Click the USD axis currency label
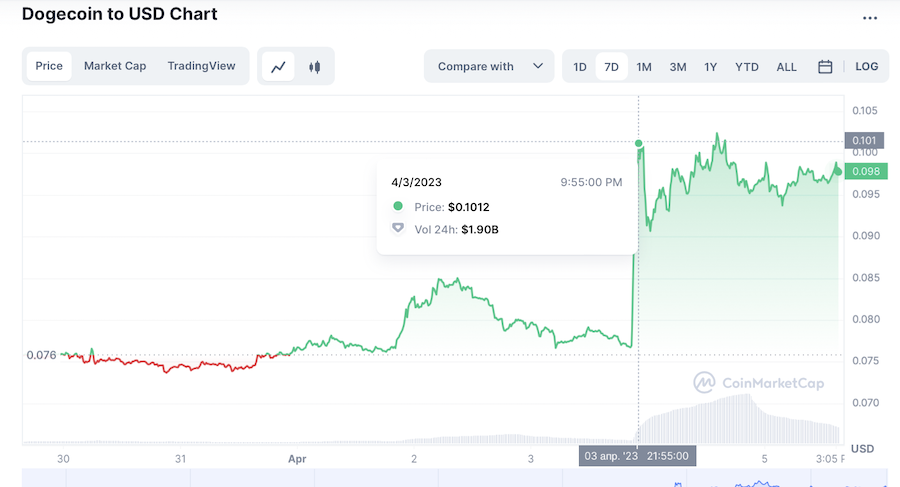This screenshot has height=487, width=900. [862, 449]
